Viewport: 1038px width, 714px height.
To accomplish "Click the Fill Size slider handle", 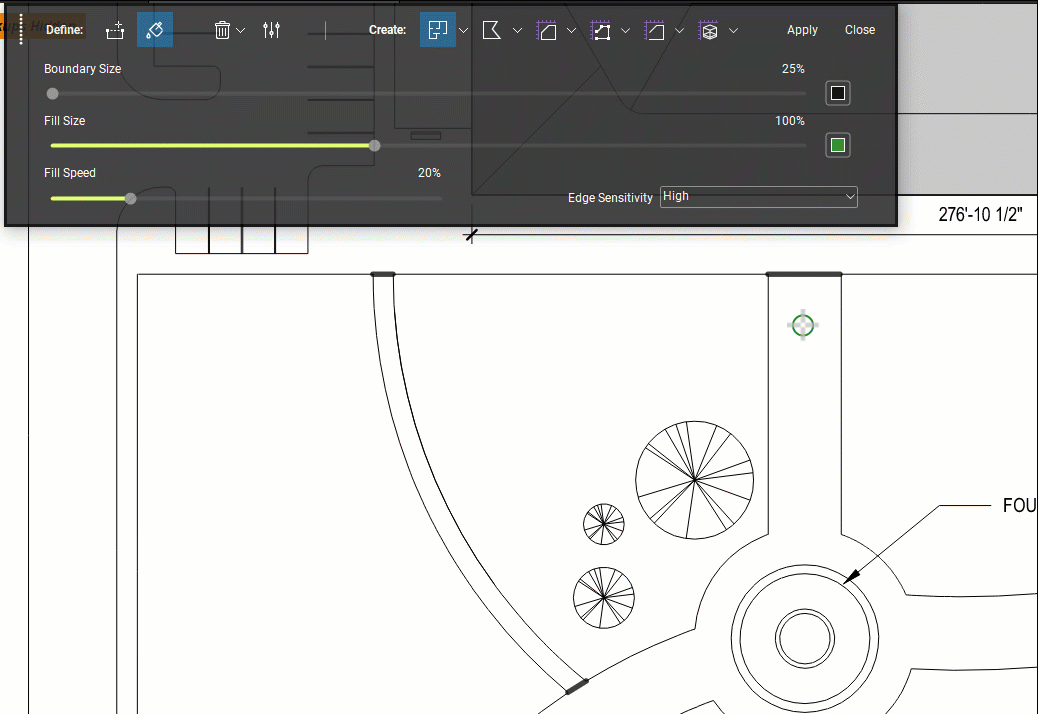I will click(374, 146).
